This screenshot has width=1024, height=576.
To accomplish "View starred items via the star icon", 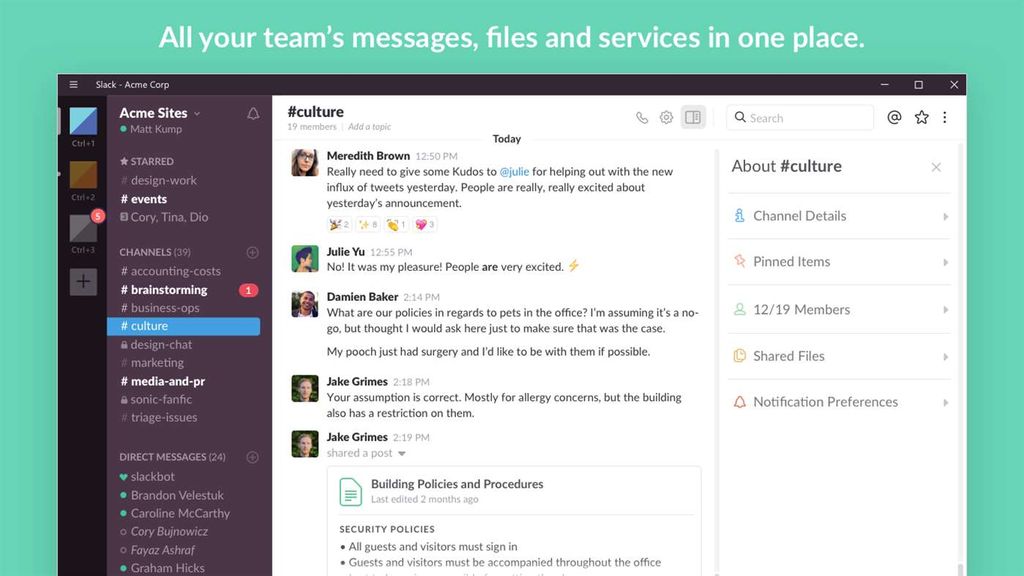I will coord(921,117).
